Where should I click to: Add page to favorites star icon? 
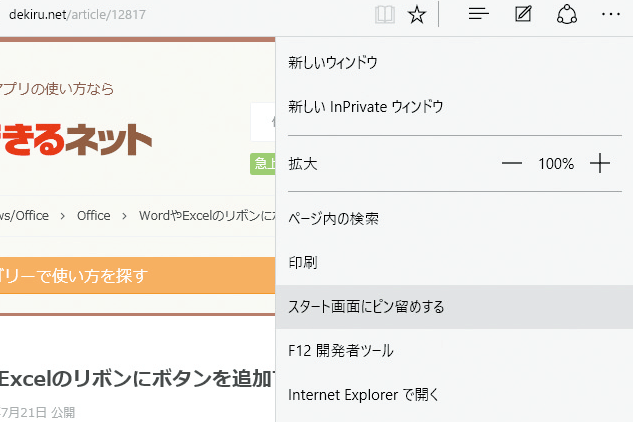tap(417, 15)
